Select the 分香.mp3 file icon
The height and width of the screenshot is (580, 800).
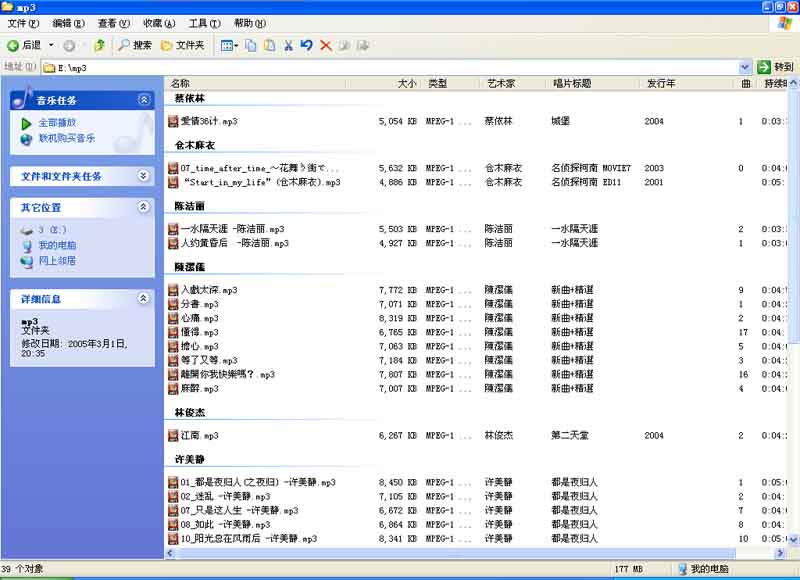coord(173,305)
